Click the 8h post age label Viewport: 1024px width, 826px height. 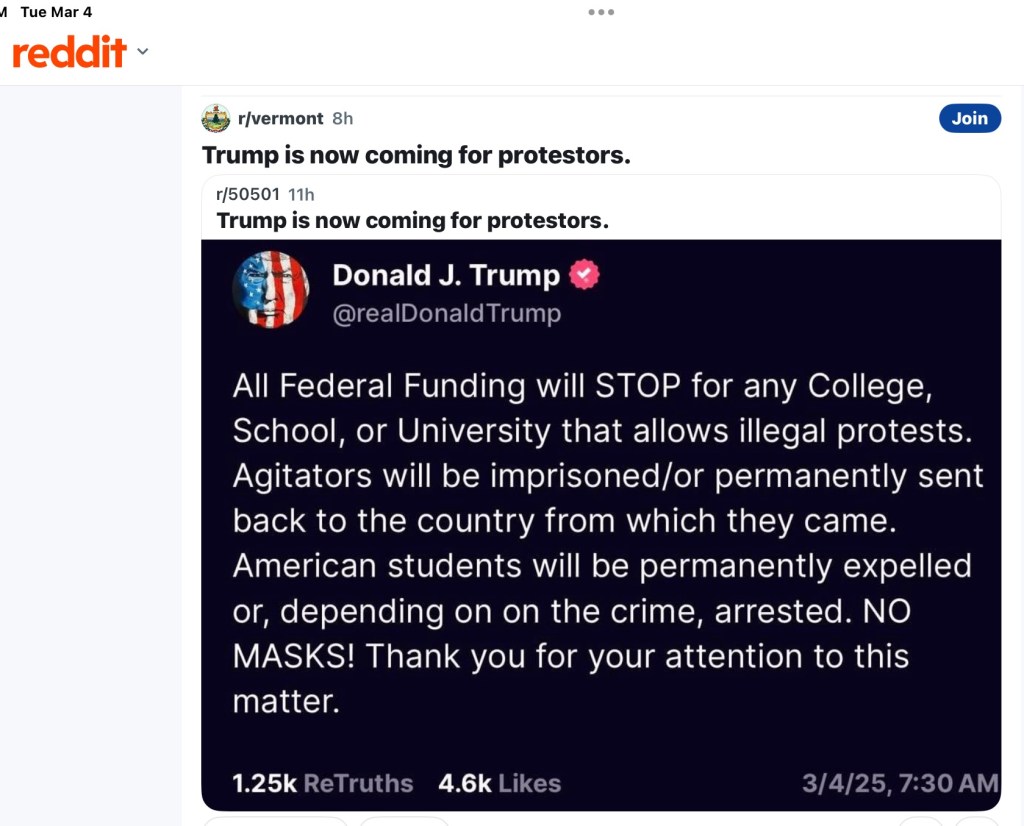pos(342,118)
